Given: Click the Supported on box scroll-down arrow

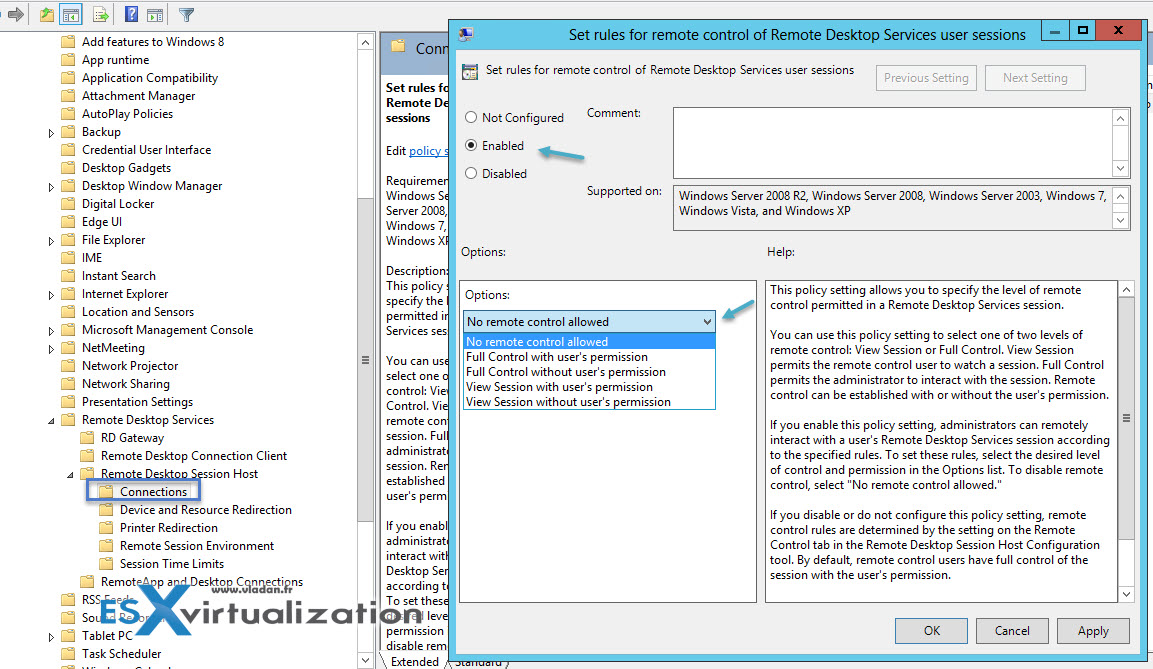Looking at the screenshot, I should (1121, 221).
